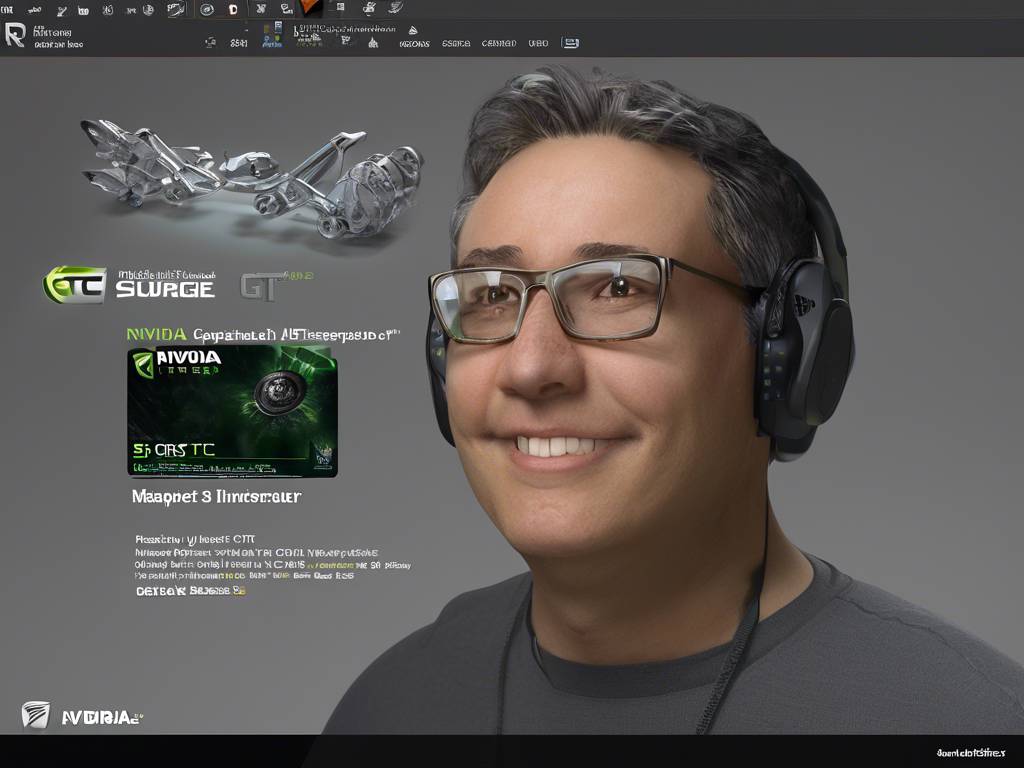Open the green NVIDIA product card thumbnail
This screenshot has width=1024, height=768.
232,411
